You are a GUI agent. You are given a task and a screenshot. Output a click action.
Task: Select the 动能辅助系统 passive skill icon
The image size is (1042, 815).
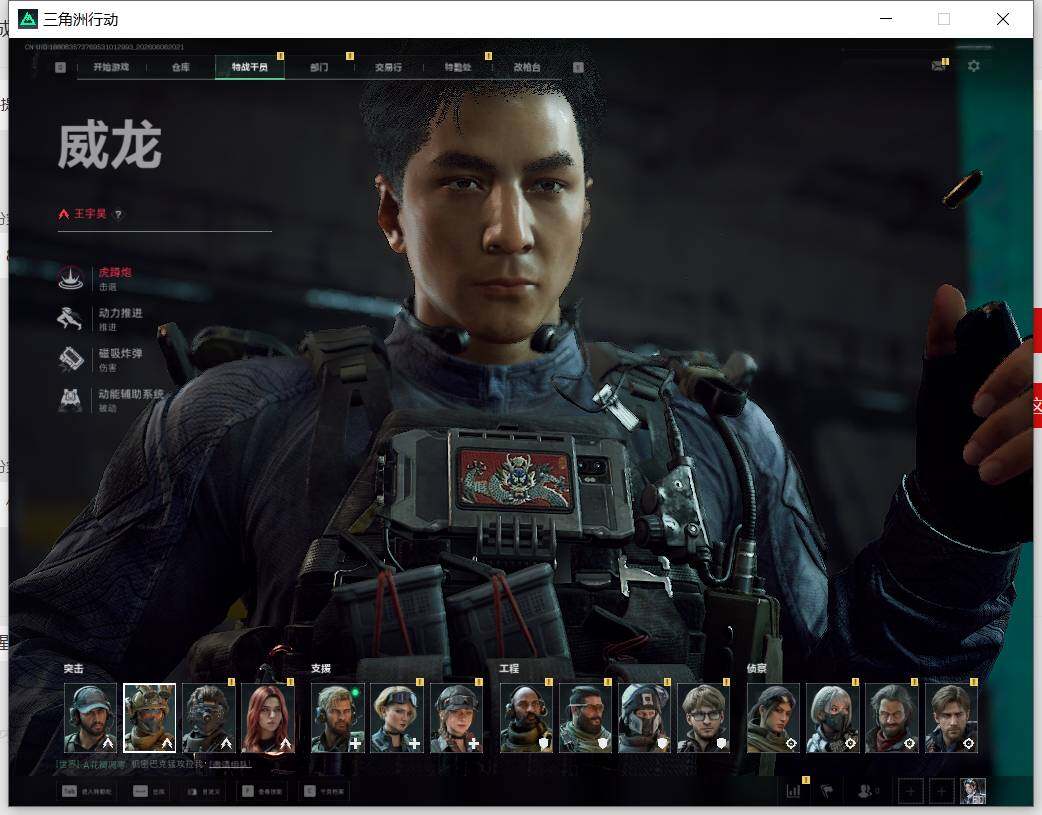tap(70, 400)
